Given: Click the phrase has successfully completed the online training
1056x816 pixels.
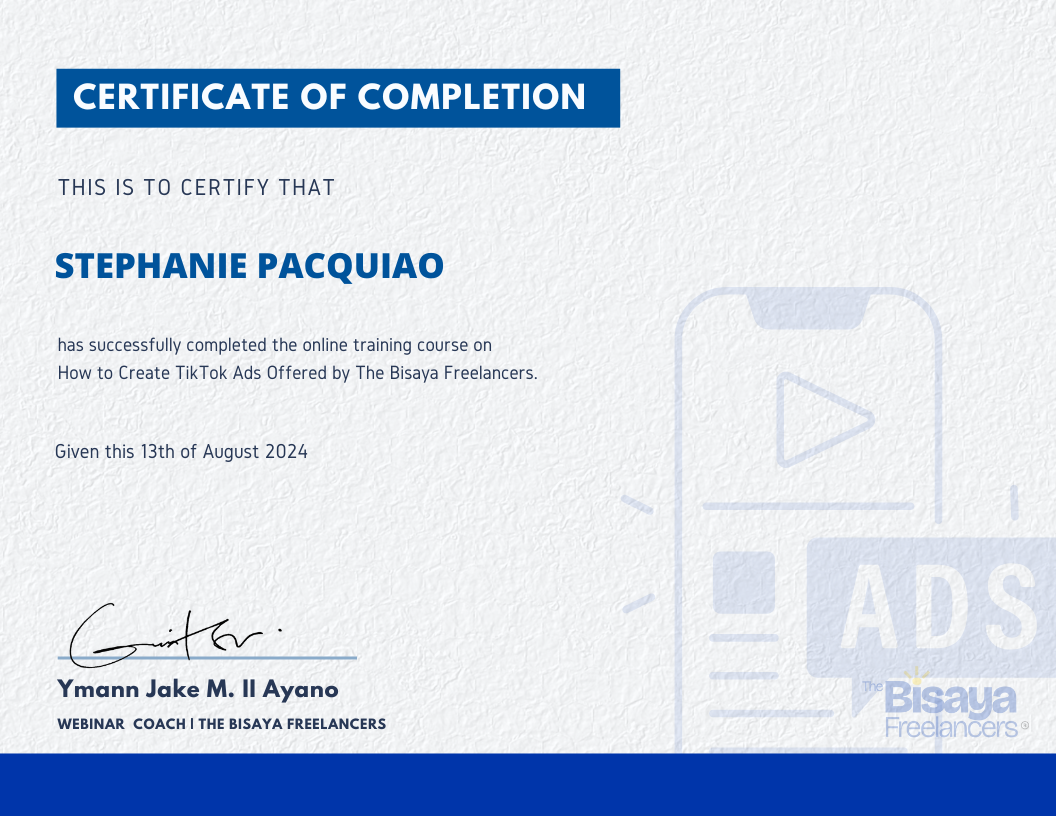Looking at the screenshot, I should [275, 345].
